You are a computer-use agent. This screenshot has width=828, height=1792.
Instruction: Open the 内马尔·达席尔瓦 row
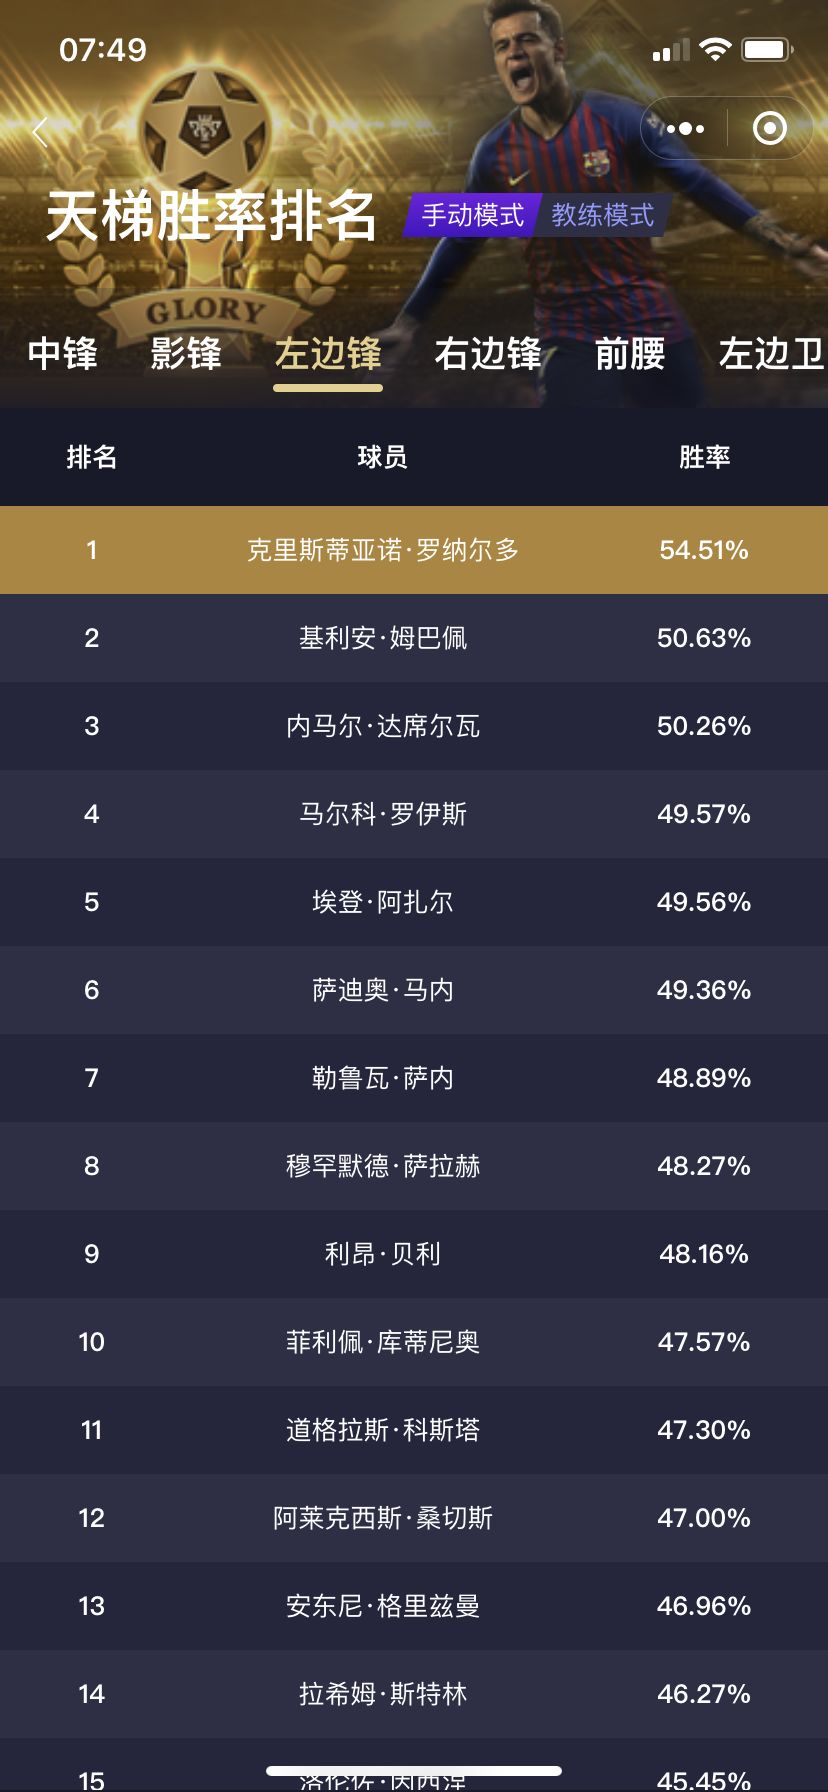pyautogui.click(x=414, y=726)
